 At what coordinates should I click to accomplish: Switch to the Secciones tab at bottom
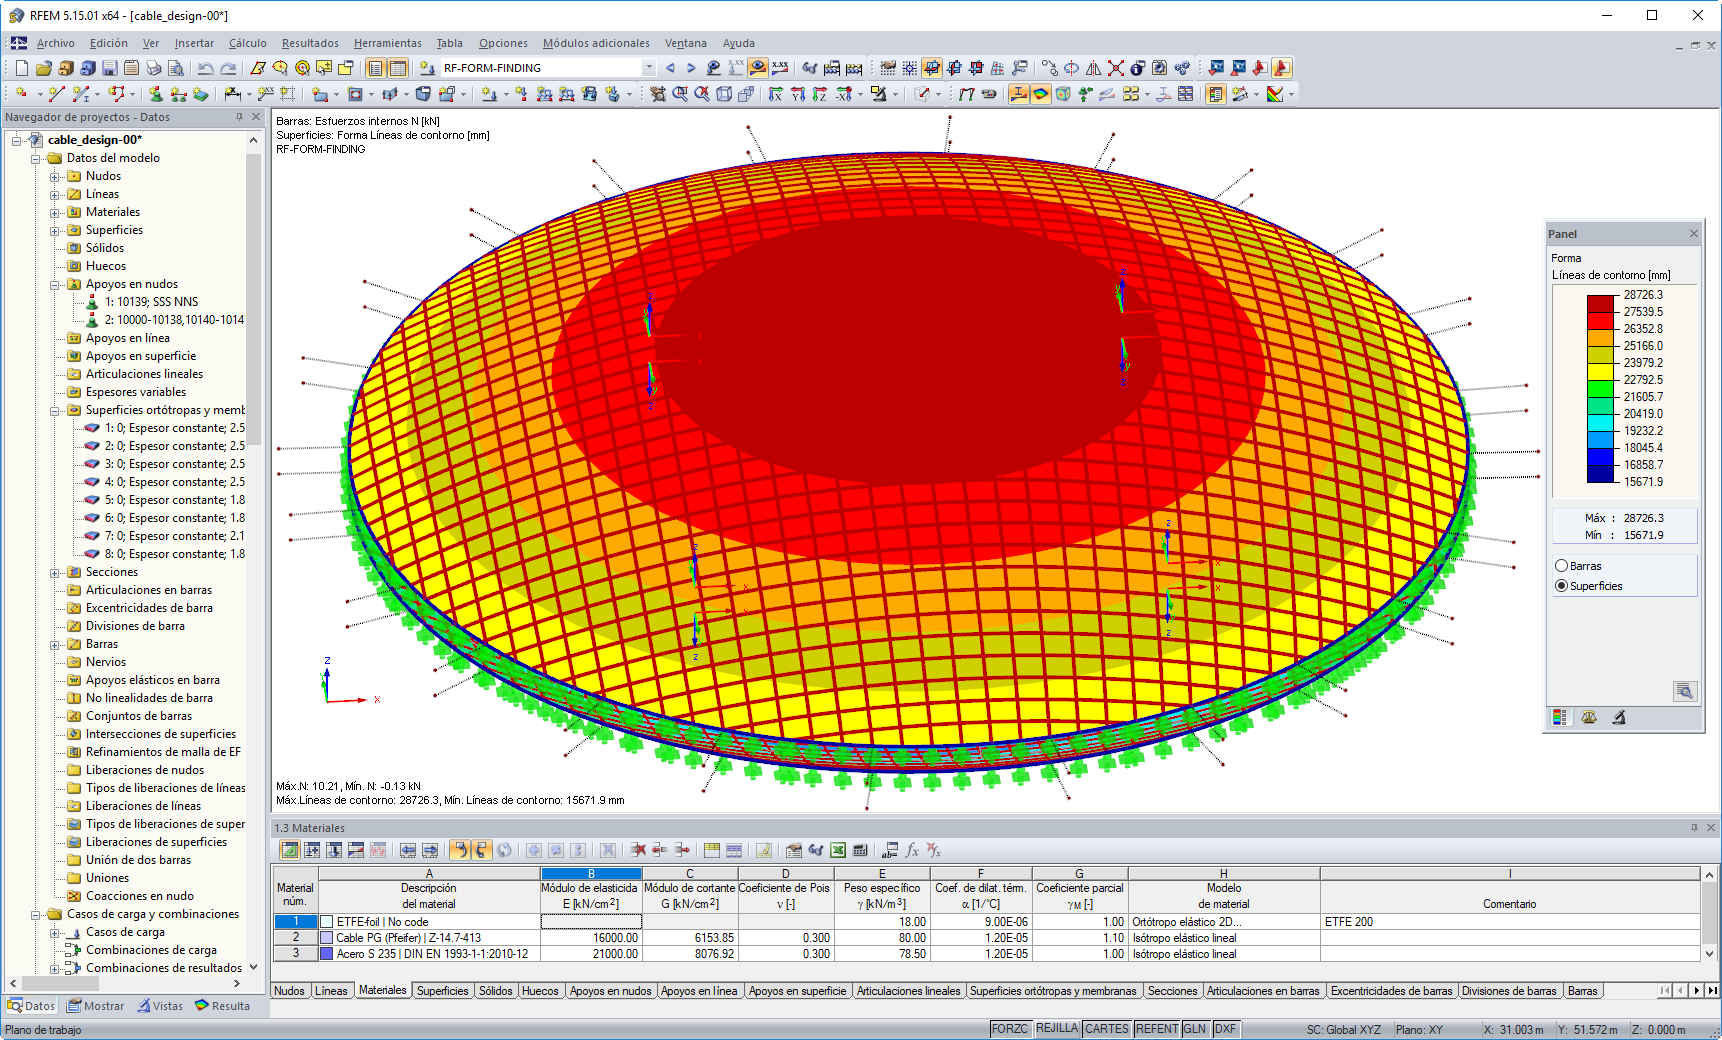(1172, 990)
